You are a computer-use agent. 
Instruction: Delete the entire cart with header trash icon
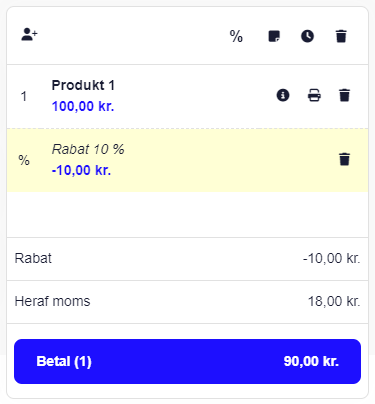point(341,36)
